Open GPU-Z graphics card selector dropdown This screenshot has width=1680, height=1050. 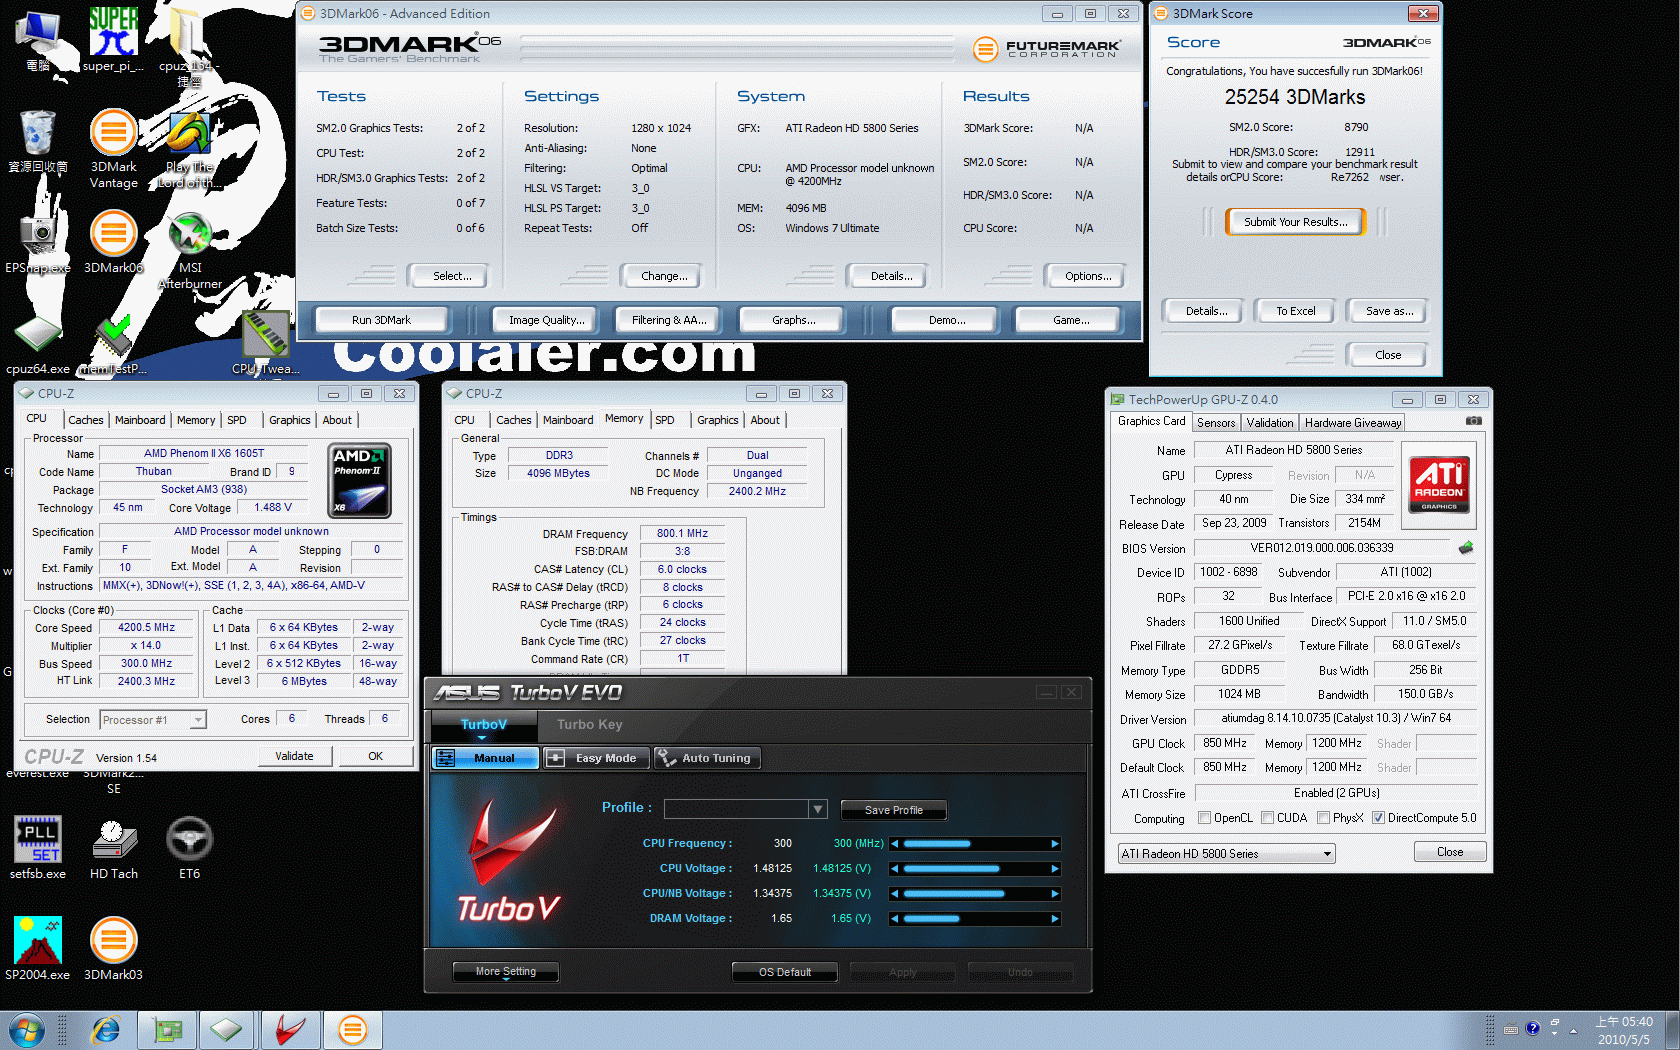(x=1226, y=854)
